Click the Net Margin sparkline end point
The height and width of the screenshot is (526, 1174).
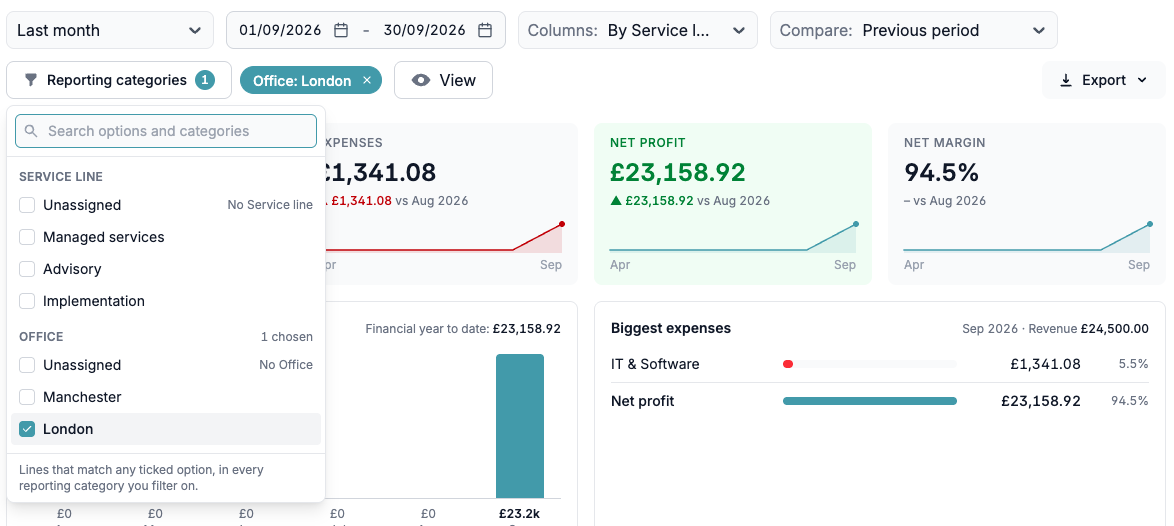1149,224
